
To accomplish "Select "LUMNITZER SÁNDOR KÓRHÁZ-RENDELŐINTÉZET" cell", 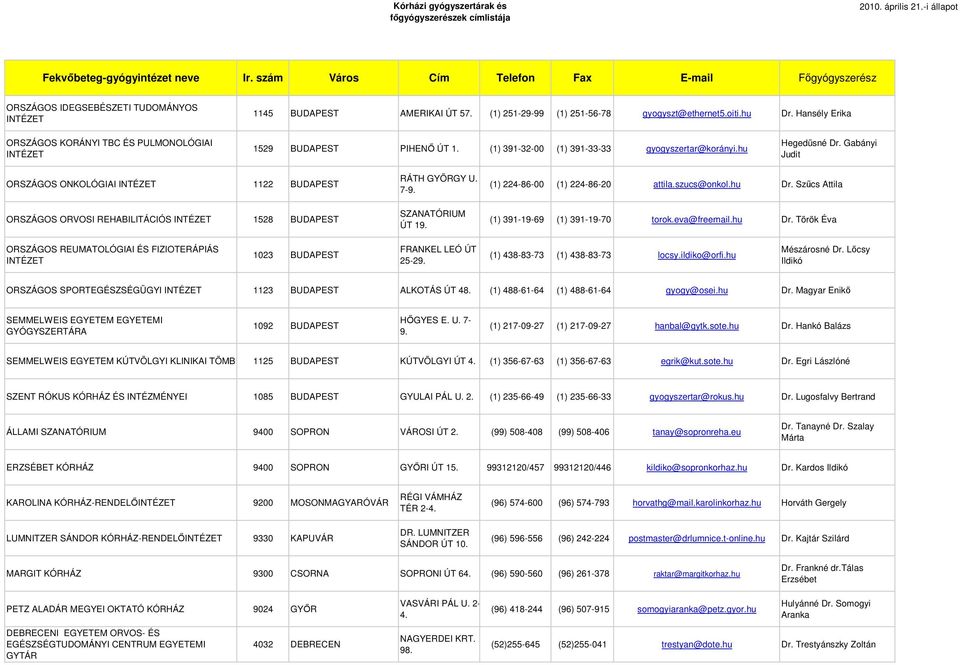I will (121, 538).
